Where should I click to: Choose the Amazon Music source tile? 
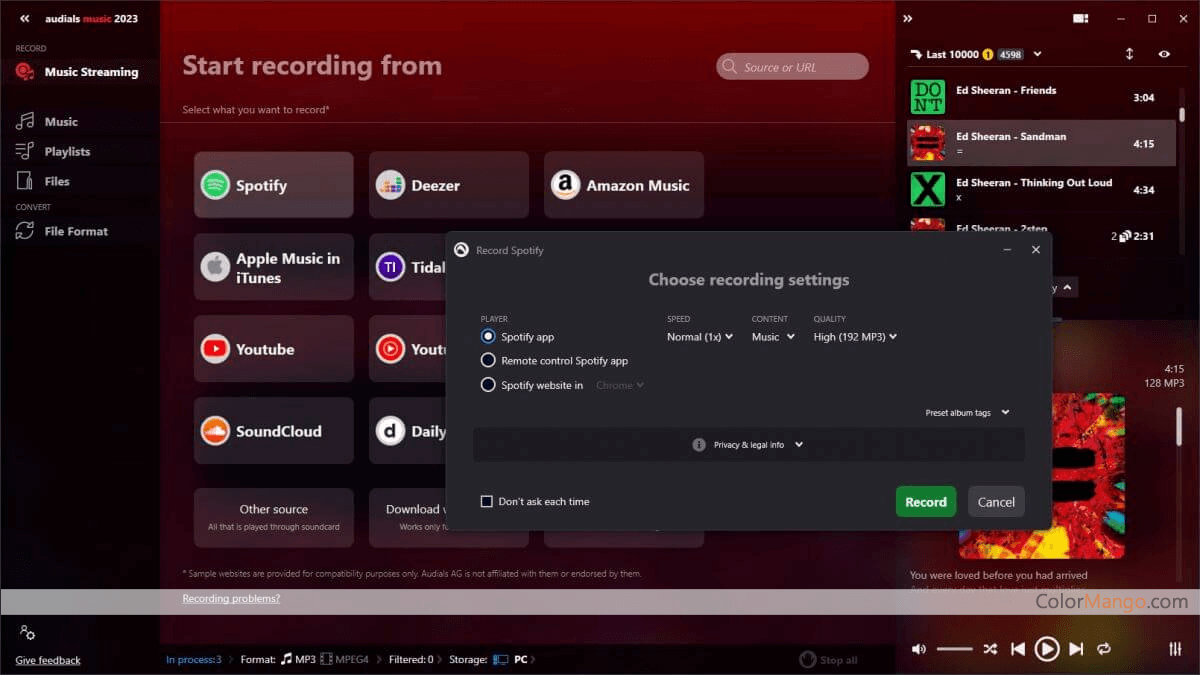pyautogui.click(x=624, y=185)
